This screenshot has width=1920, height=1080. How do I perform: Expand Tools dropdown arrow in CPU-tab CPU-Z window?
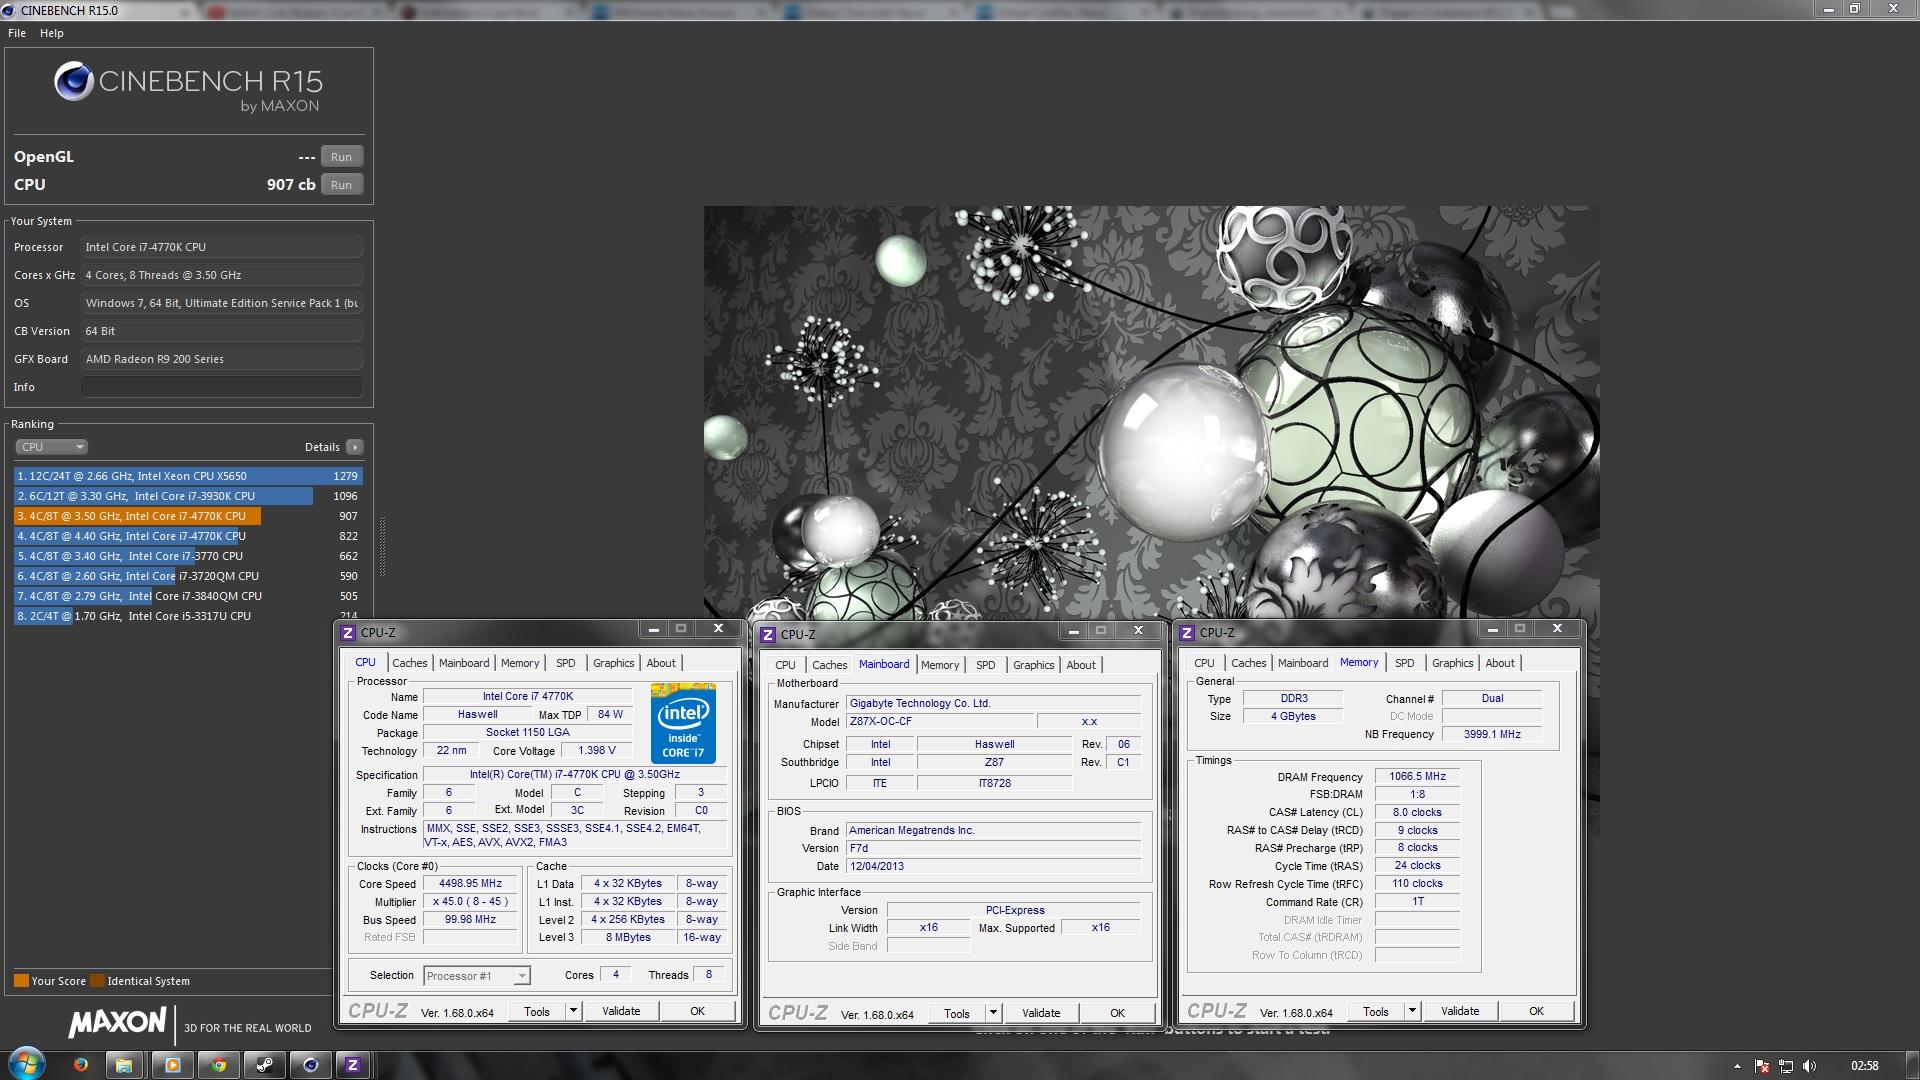tap(573, 1011)
